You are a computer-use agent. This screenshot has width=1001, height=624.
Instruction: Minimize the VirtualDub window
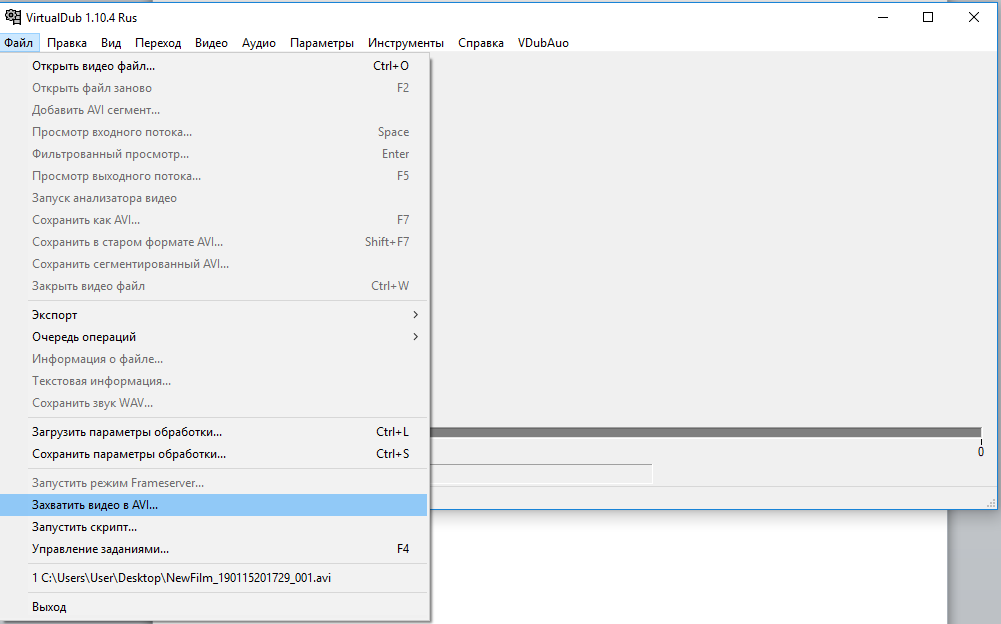click(x=883, y=17)
